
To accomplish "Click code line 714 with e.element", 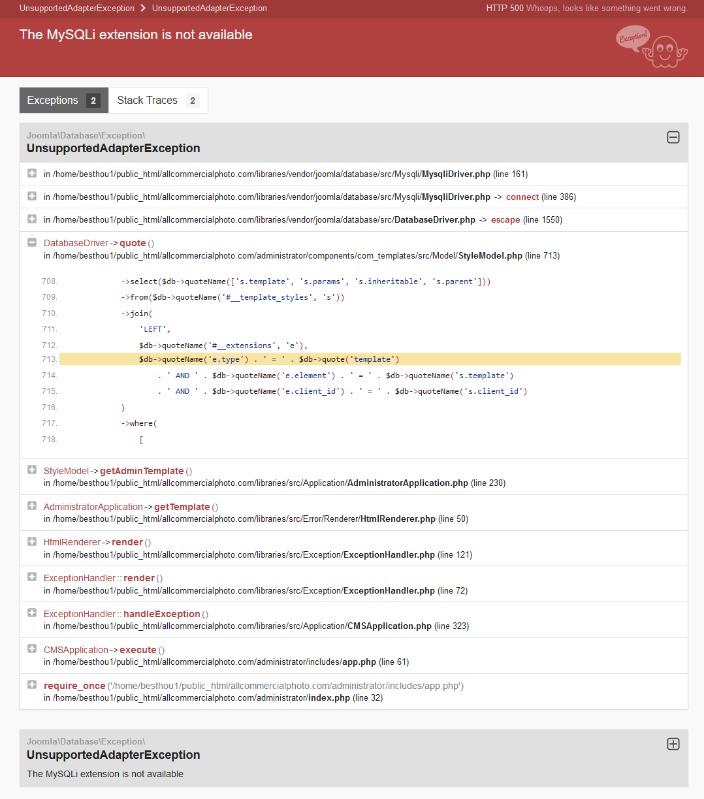I will [336, 376].
